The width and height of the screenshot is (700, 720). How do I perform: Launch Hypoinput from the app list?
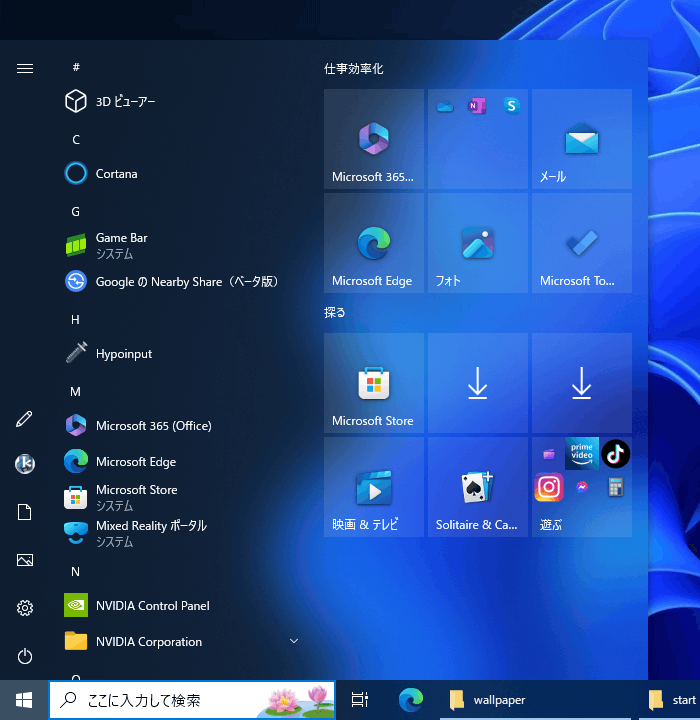point(180,354)
